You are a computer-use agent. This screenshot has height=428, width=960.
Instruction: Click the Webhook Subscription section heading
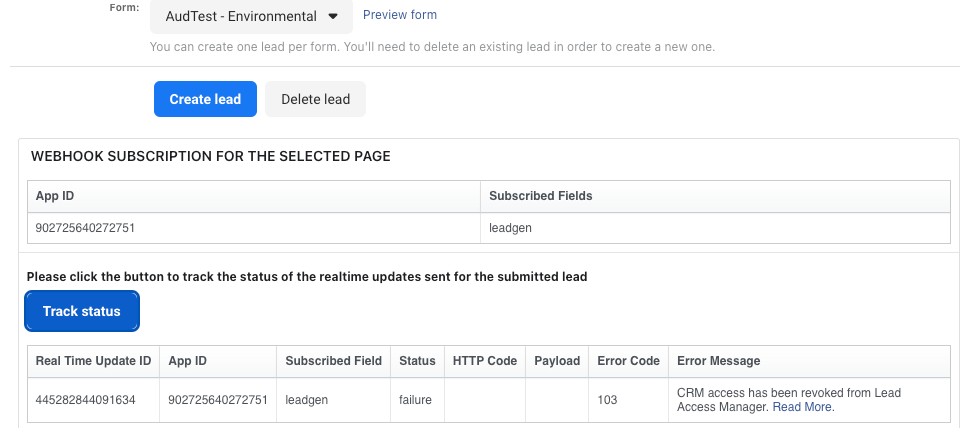pyautogui.click(x=211, y=156)
